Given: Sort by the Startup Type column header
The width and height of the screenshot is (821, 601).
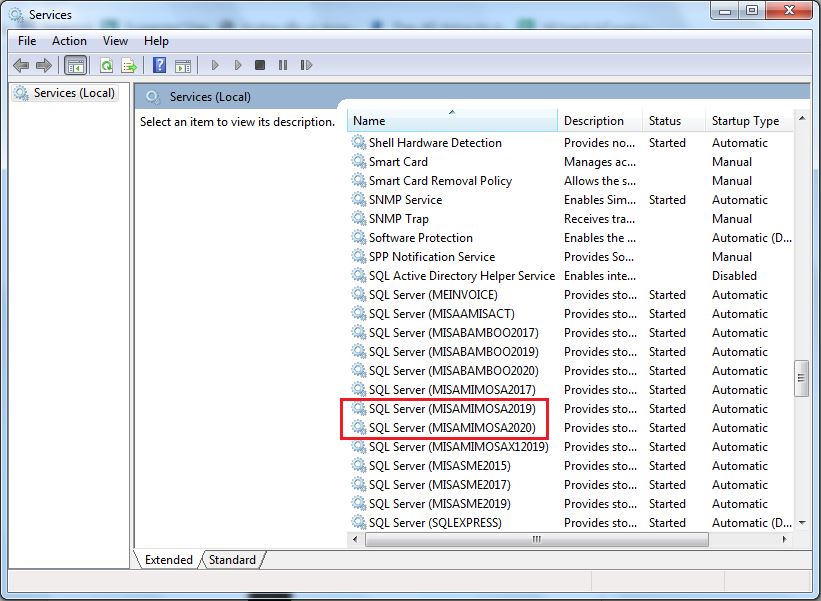Looking at the screenshot, I should [x=749, y=121].
